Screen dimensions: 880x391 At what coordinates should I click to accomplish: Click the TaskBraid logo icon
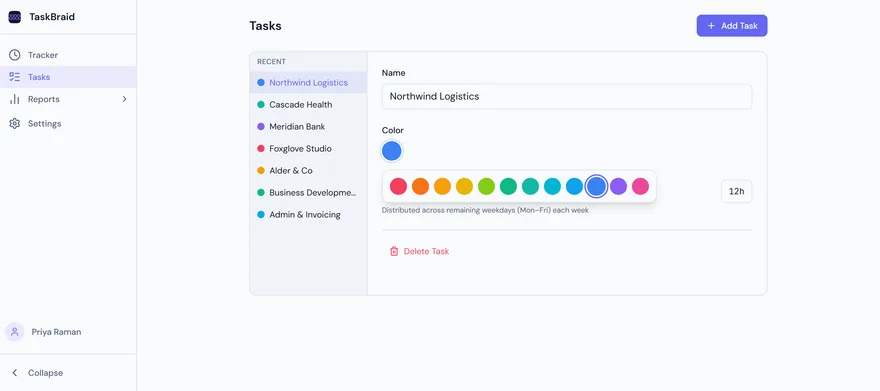[x=15, y=17]
